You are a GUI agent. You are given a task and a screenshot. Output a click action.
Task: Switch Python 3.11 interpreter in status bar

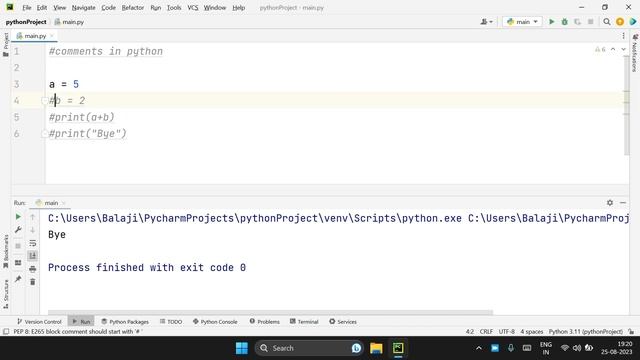click(586, 332)
